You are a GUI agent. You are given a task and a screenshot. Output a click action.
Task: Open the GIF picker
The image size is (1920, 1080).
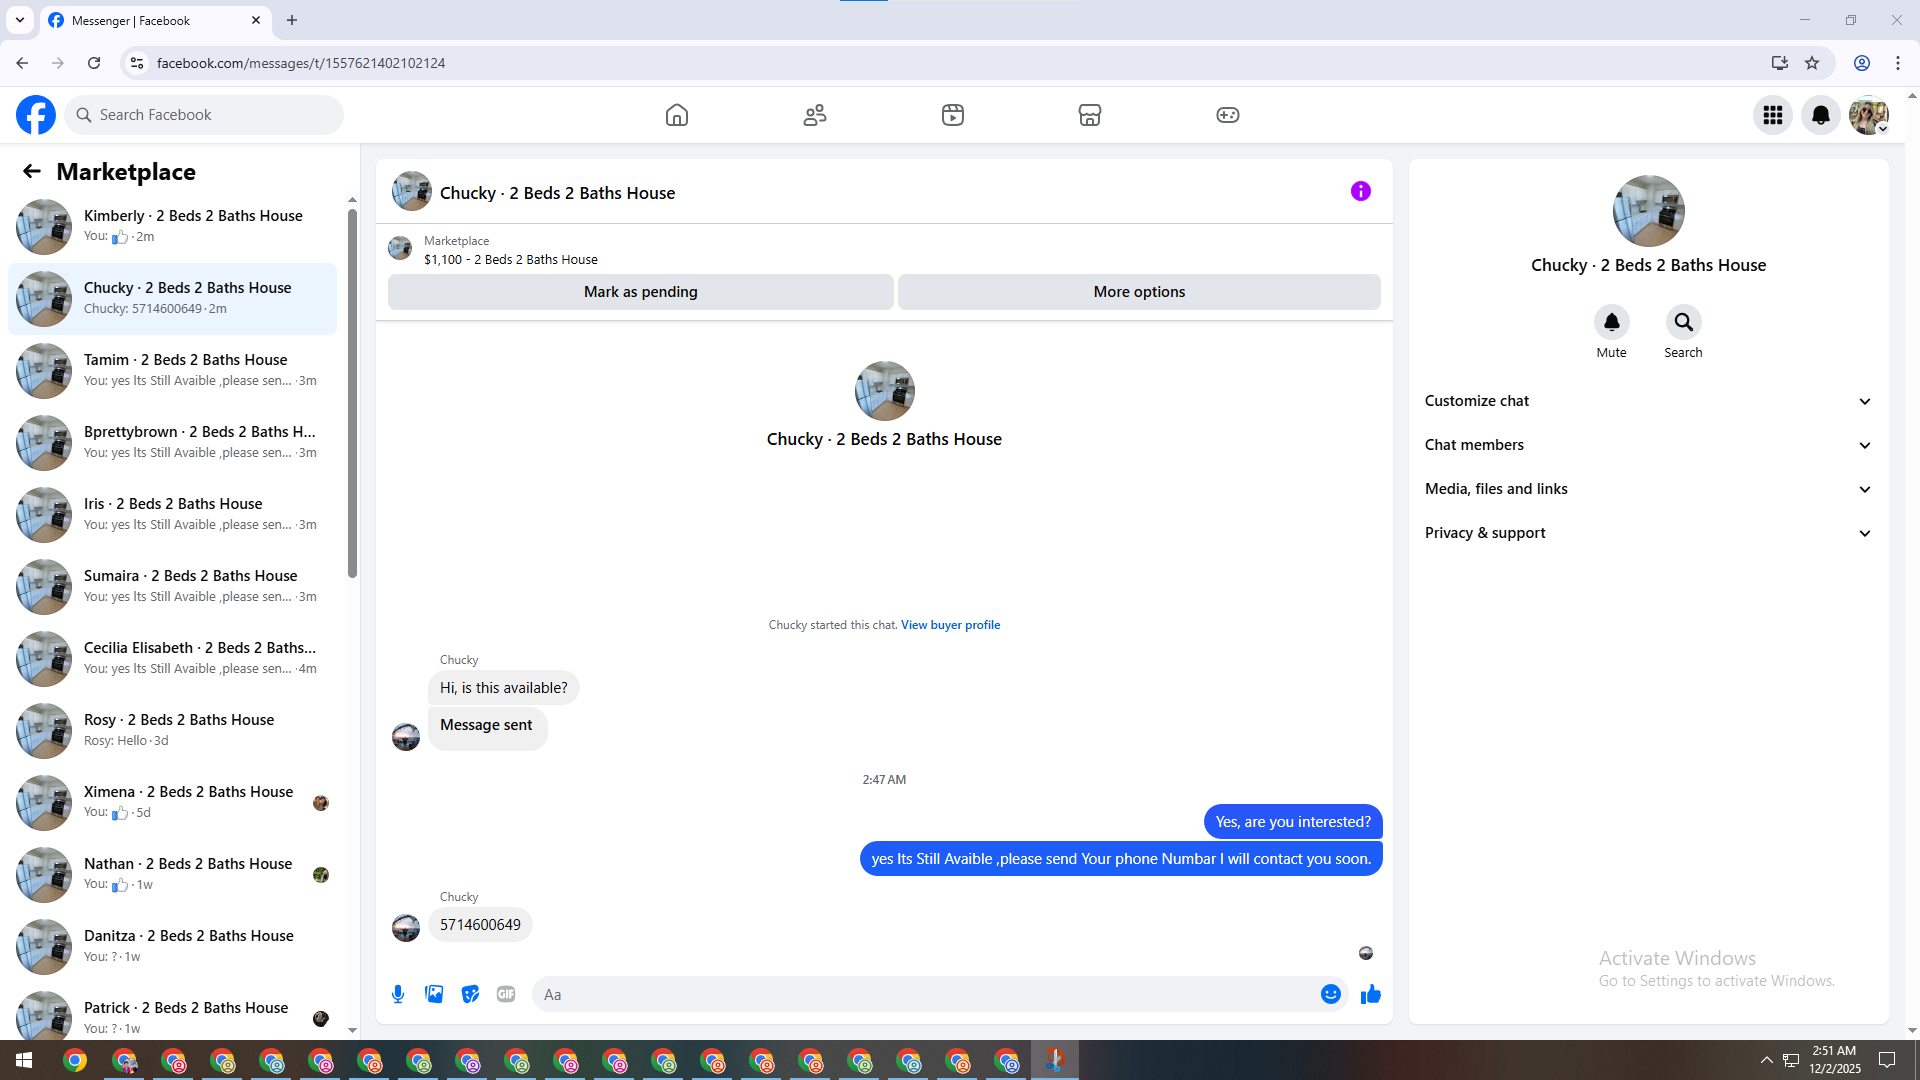point(506,994)
